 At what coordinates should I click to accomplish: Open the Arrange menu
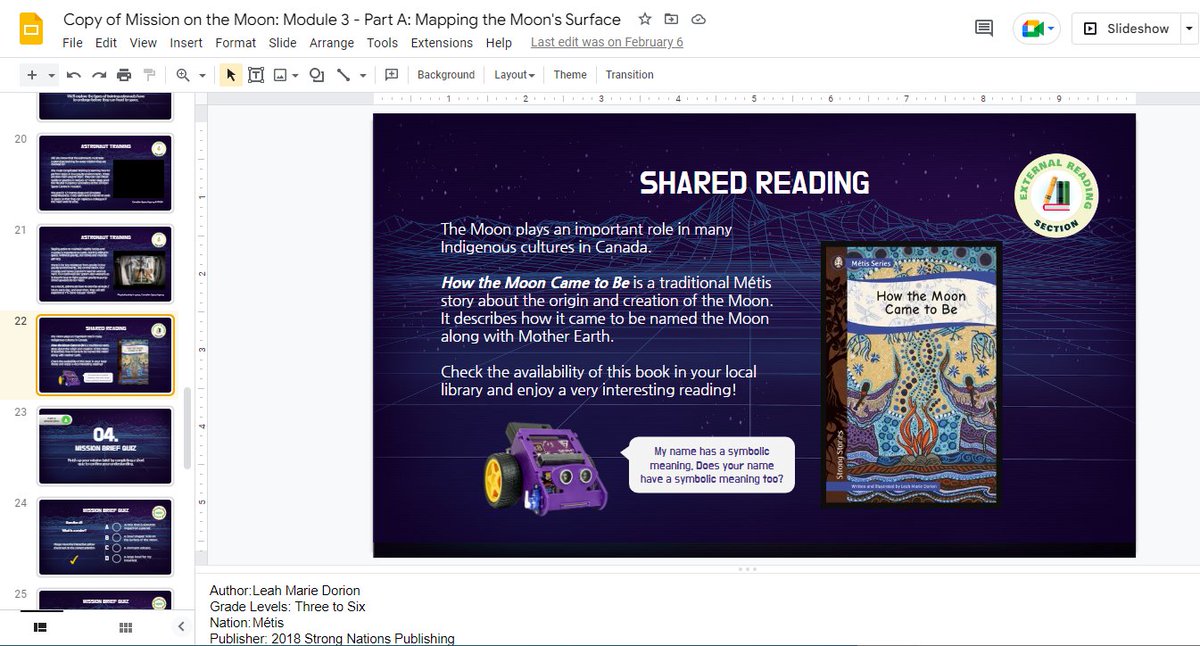point(331,43)
